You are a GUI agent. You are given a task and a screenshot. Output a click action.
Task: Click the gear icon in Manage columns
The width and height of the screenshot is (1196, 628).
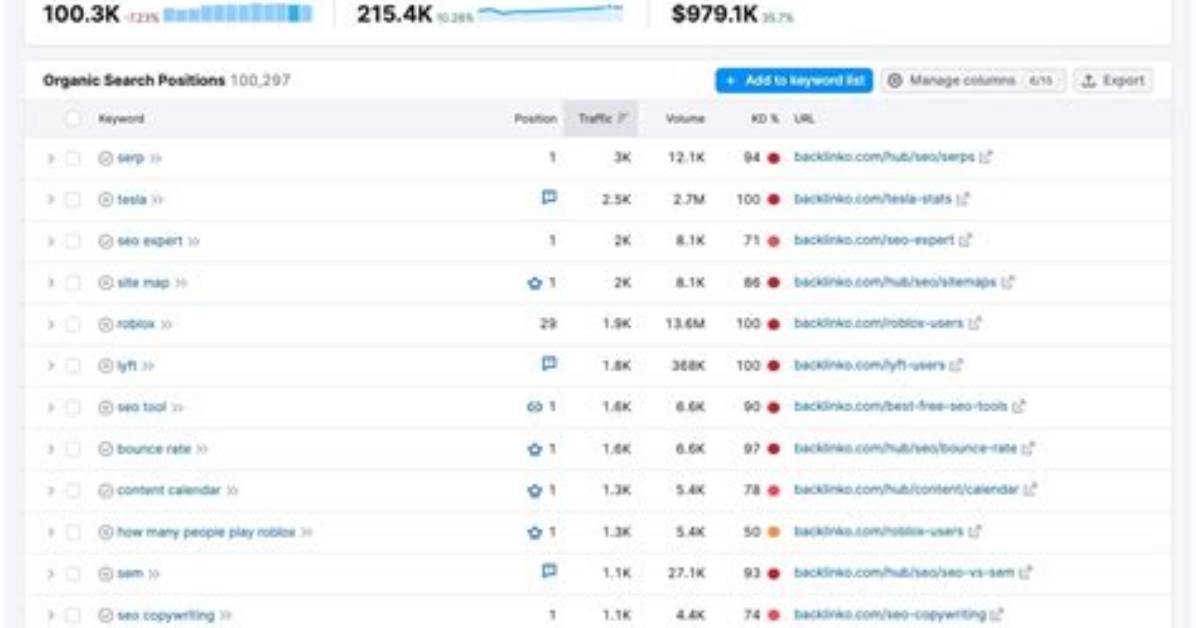(895, 80)
